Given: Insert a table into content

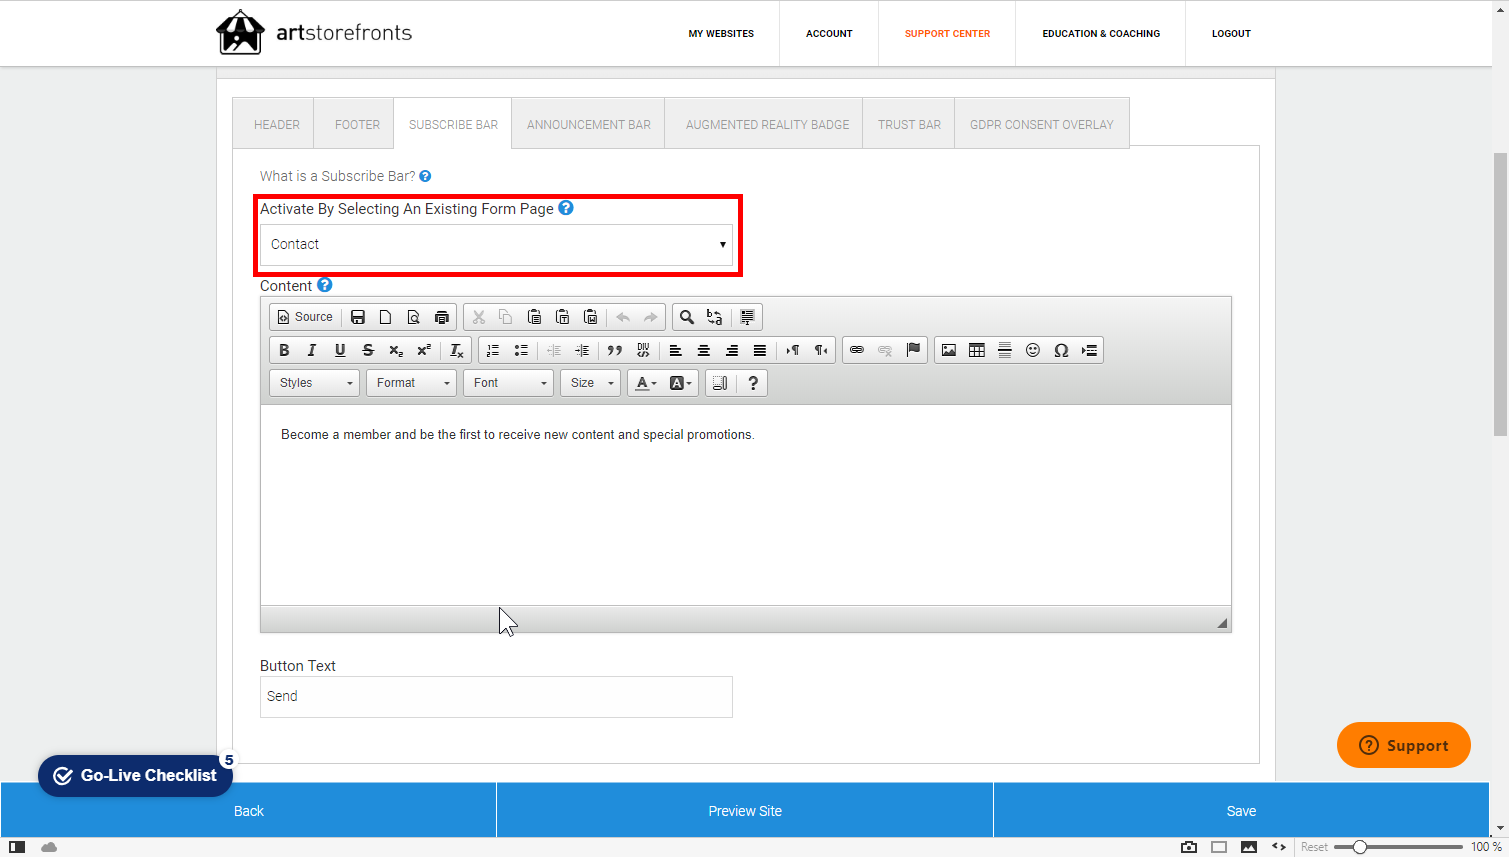Looking at the screenshot, I should point(977,350).
